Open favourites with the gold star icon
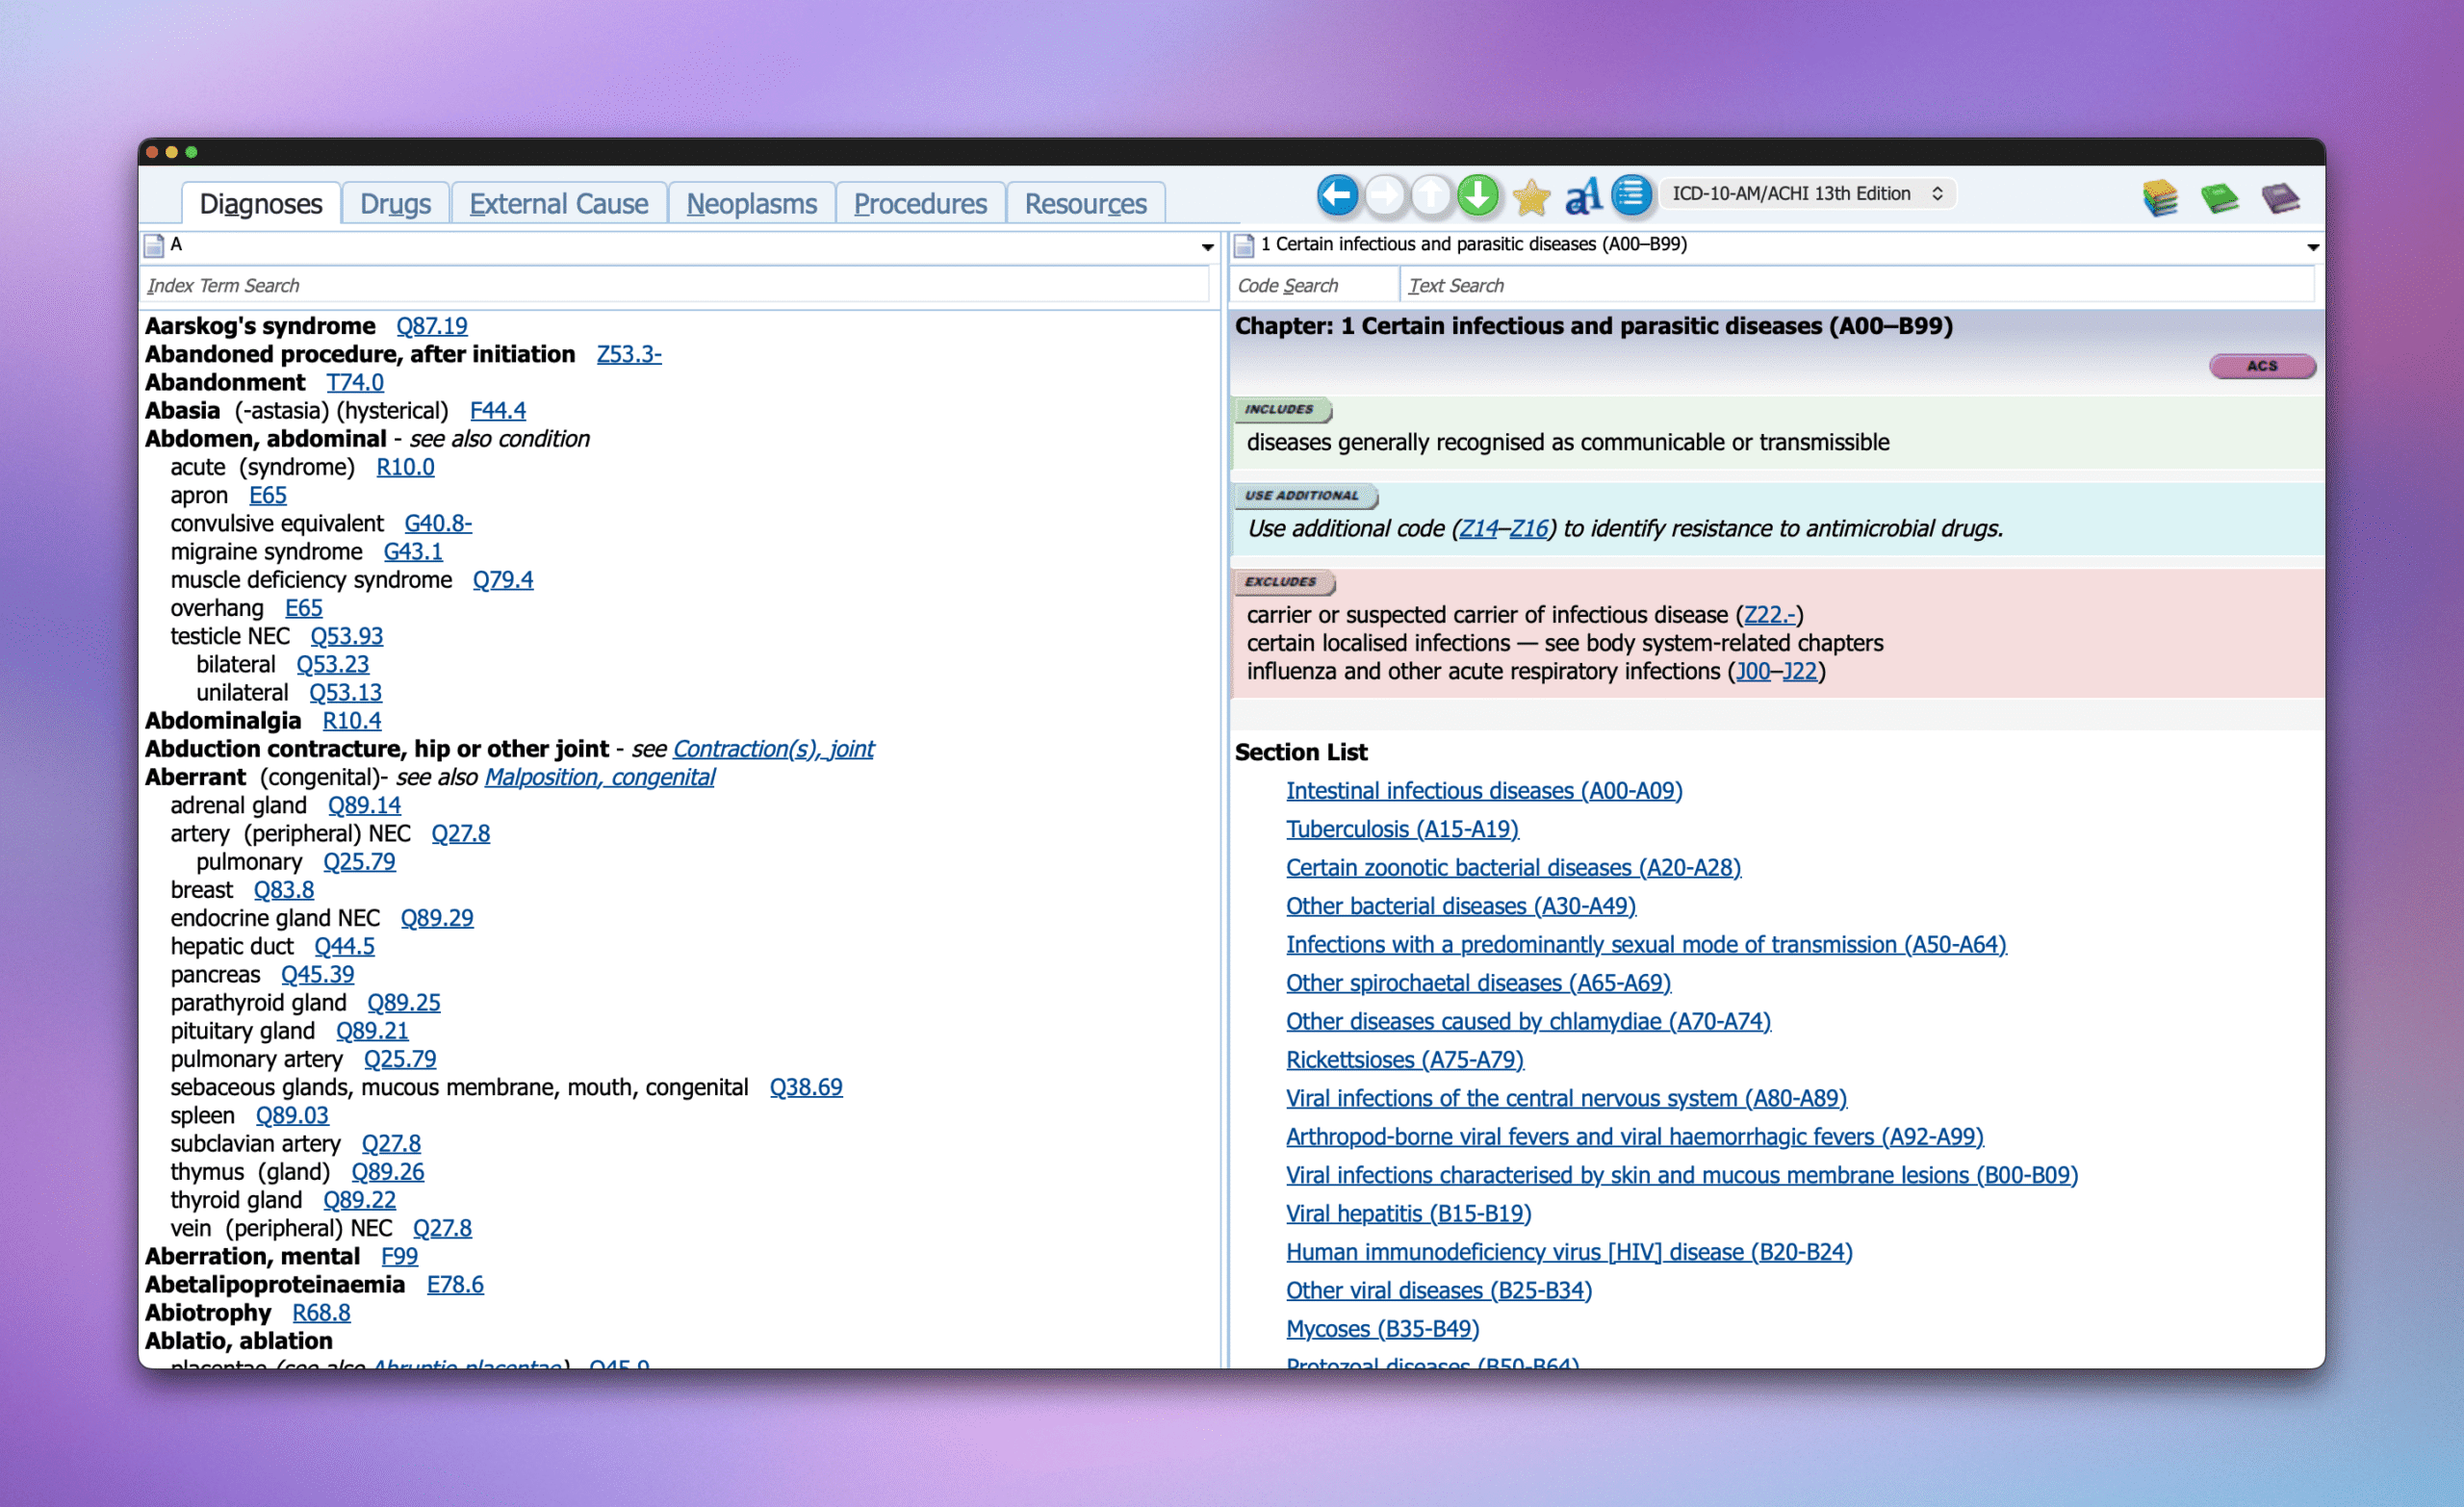 [x=1530, y=196]
